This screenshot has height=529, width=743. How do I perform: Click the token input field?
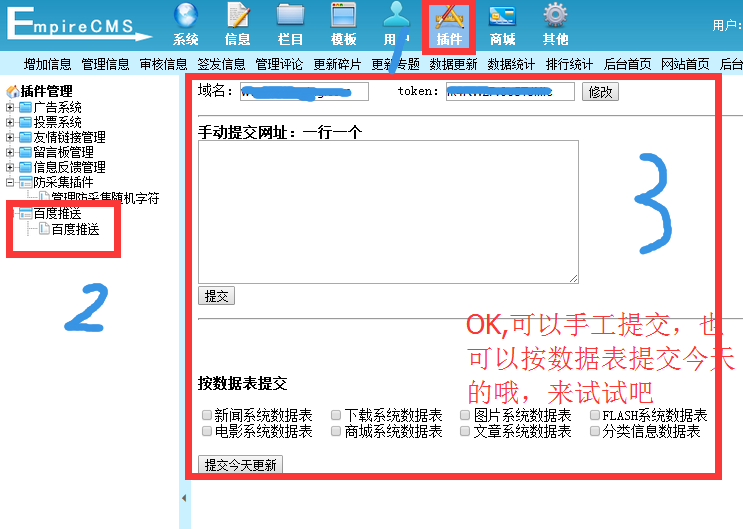[x=510, y=91]
